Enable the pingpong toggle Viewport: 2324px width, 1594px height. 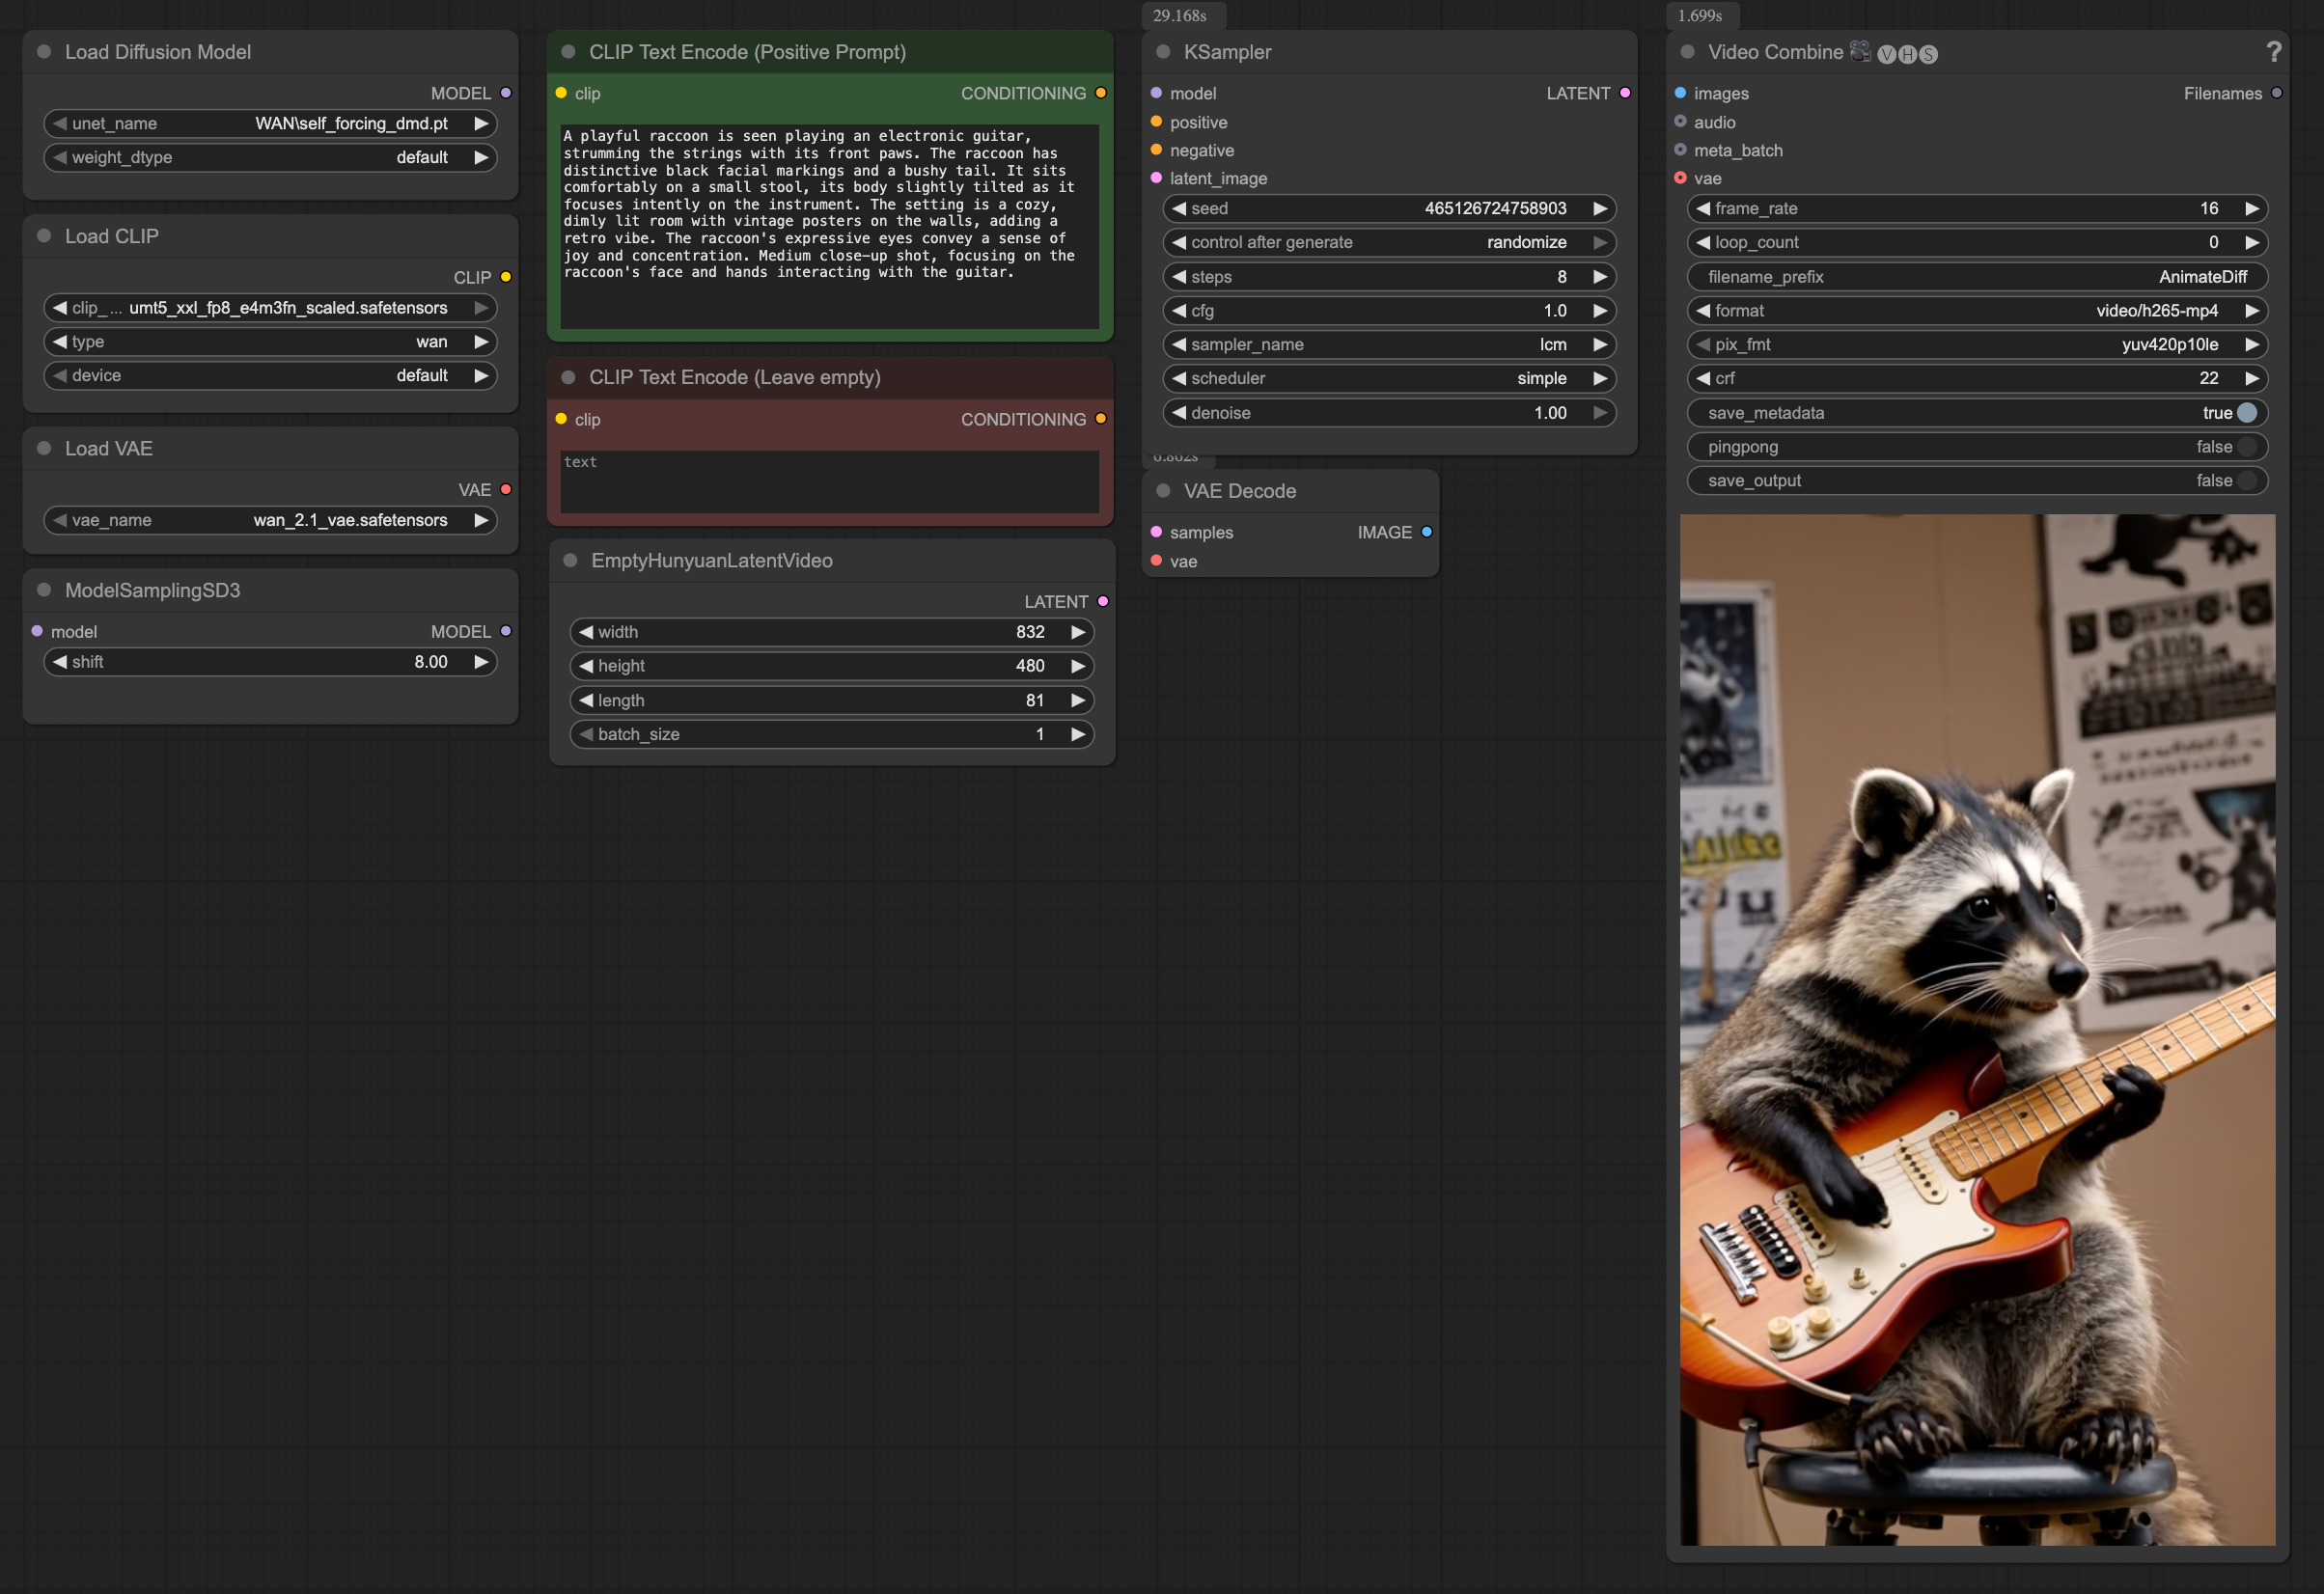tap(2247, 447)
